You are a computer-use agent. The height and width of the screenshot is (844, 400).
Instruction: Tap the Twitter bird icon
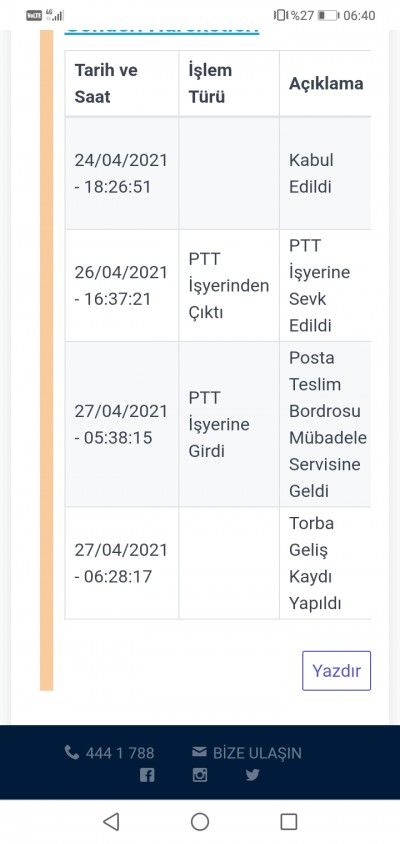click(x=252, y=775)
